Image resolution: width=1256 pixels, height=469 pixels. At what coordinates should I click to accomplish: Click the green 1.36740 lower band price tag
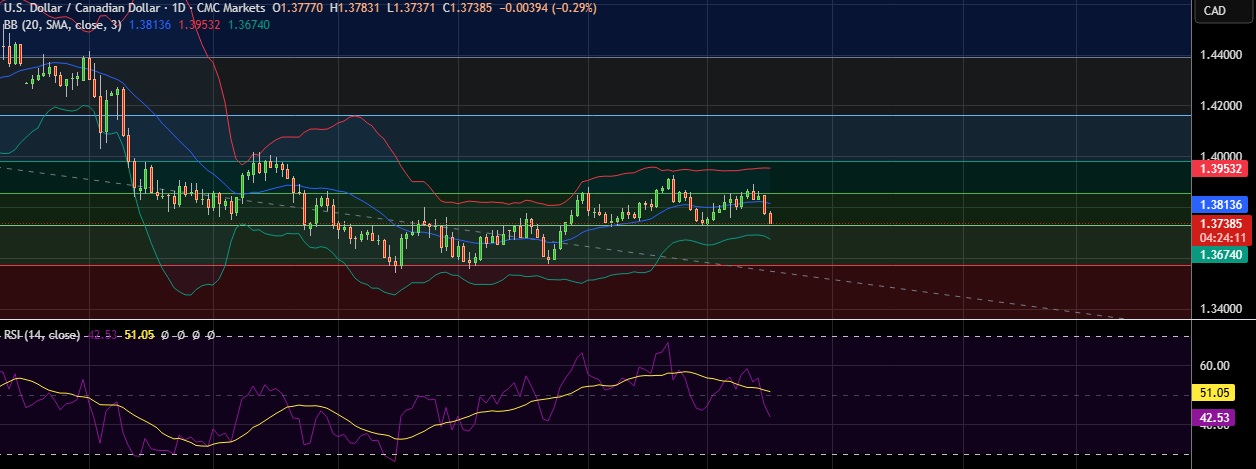[x=1221, y=256]
